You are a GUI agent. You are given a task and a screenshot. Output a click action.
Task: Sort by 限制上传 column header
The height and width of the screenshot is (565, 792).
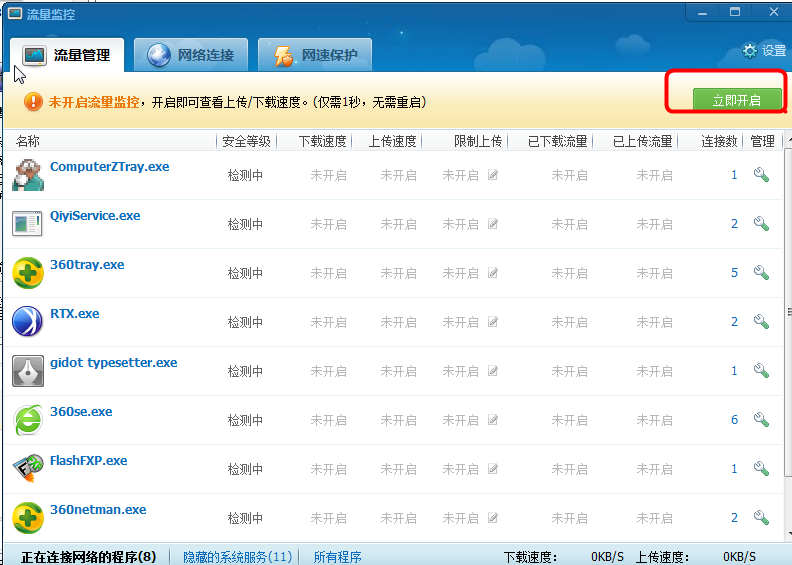point(465,141)
